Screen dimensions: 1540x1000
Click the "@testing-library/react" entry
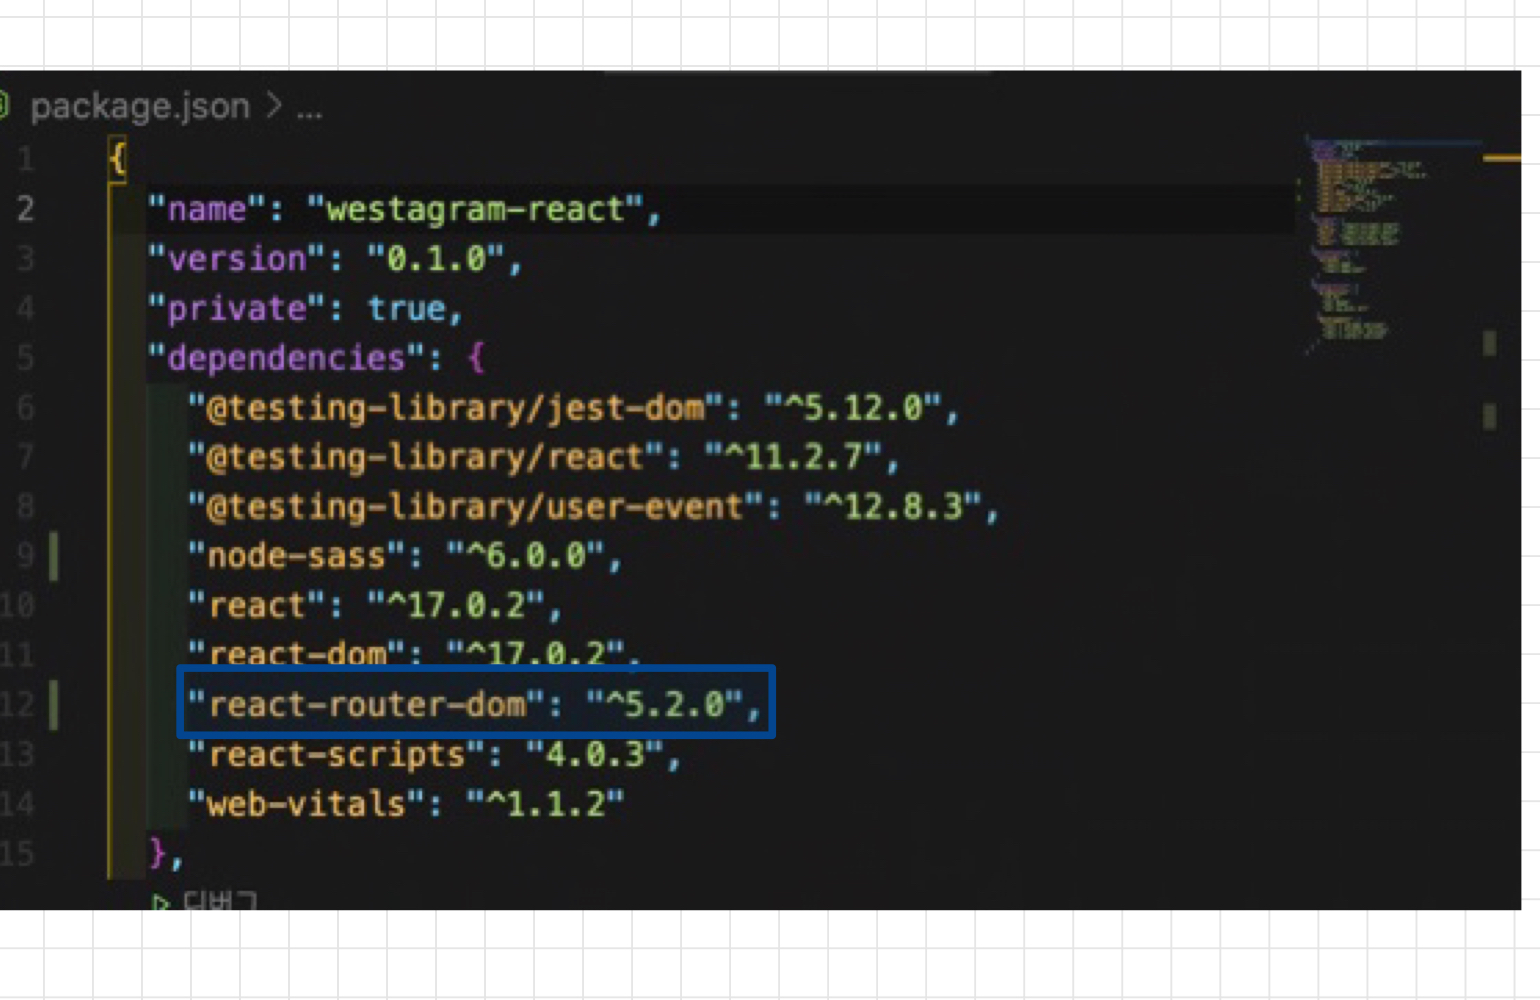(x=425, y=457)
